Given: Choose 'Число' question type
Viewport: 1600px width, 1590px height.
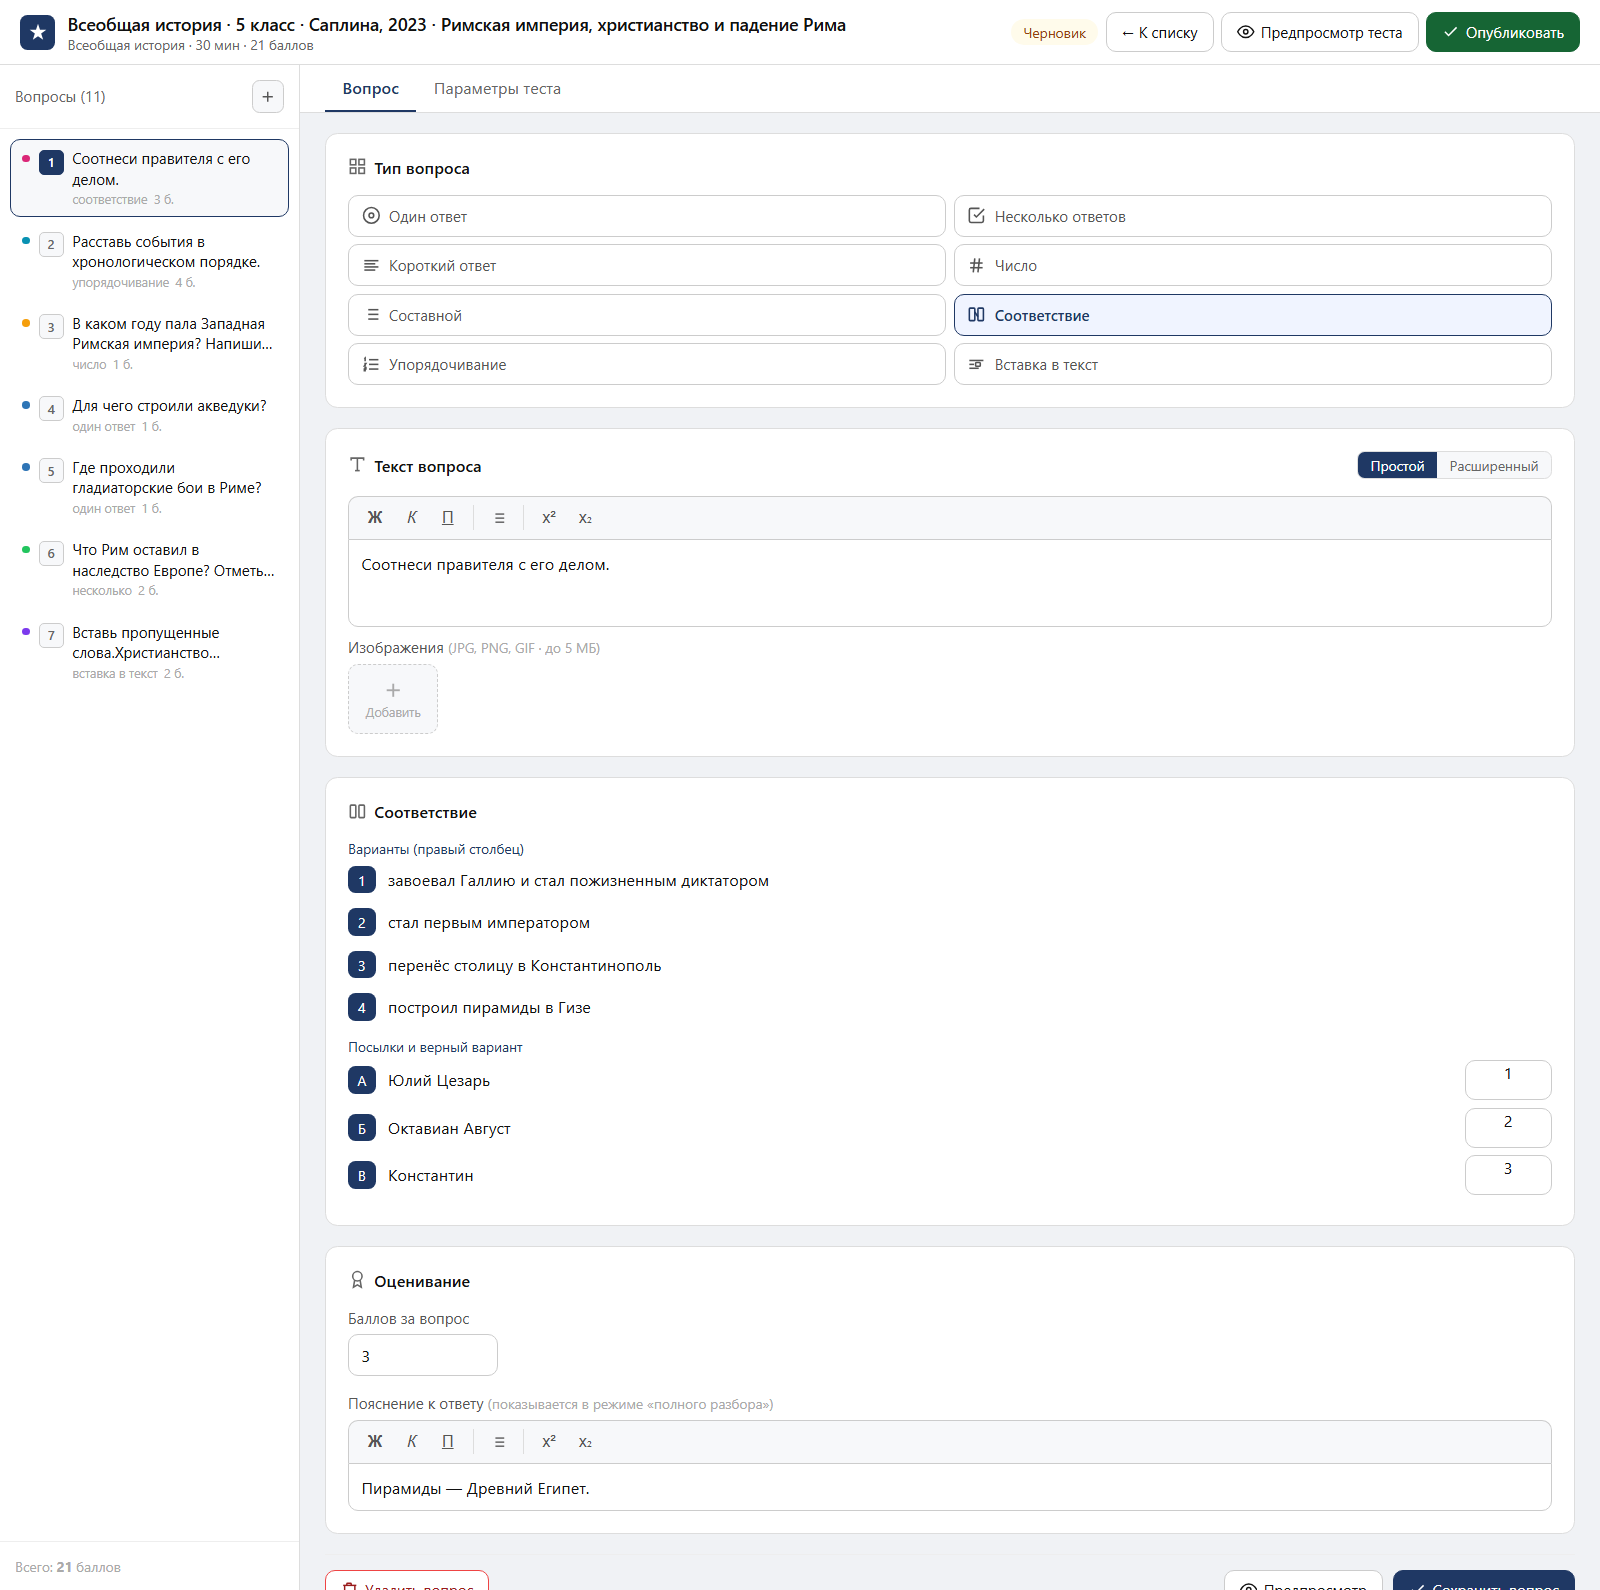Looking at the screenshot, I should tap(1253, 266).
